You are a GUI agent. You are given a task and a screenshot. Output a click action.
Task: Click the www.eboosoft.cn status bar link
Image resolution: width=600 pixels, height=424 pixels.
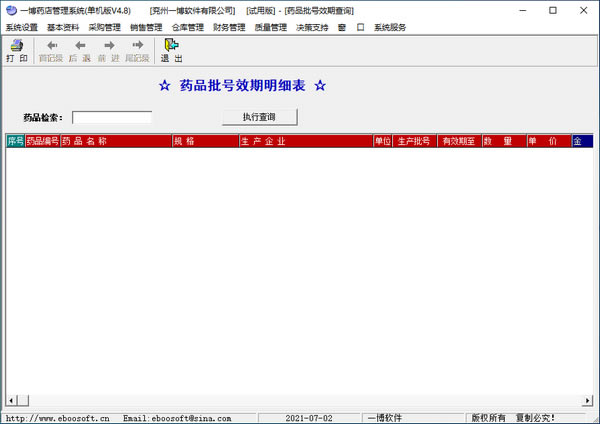tap(58, 418)
